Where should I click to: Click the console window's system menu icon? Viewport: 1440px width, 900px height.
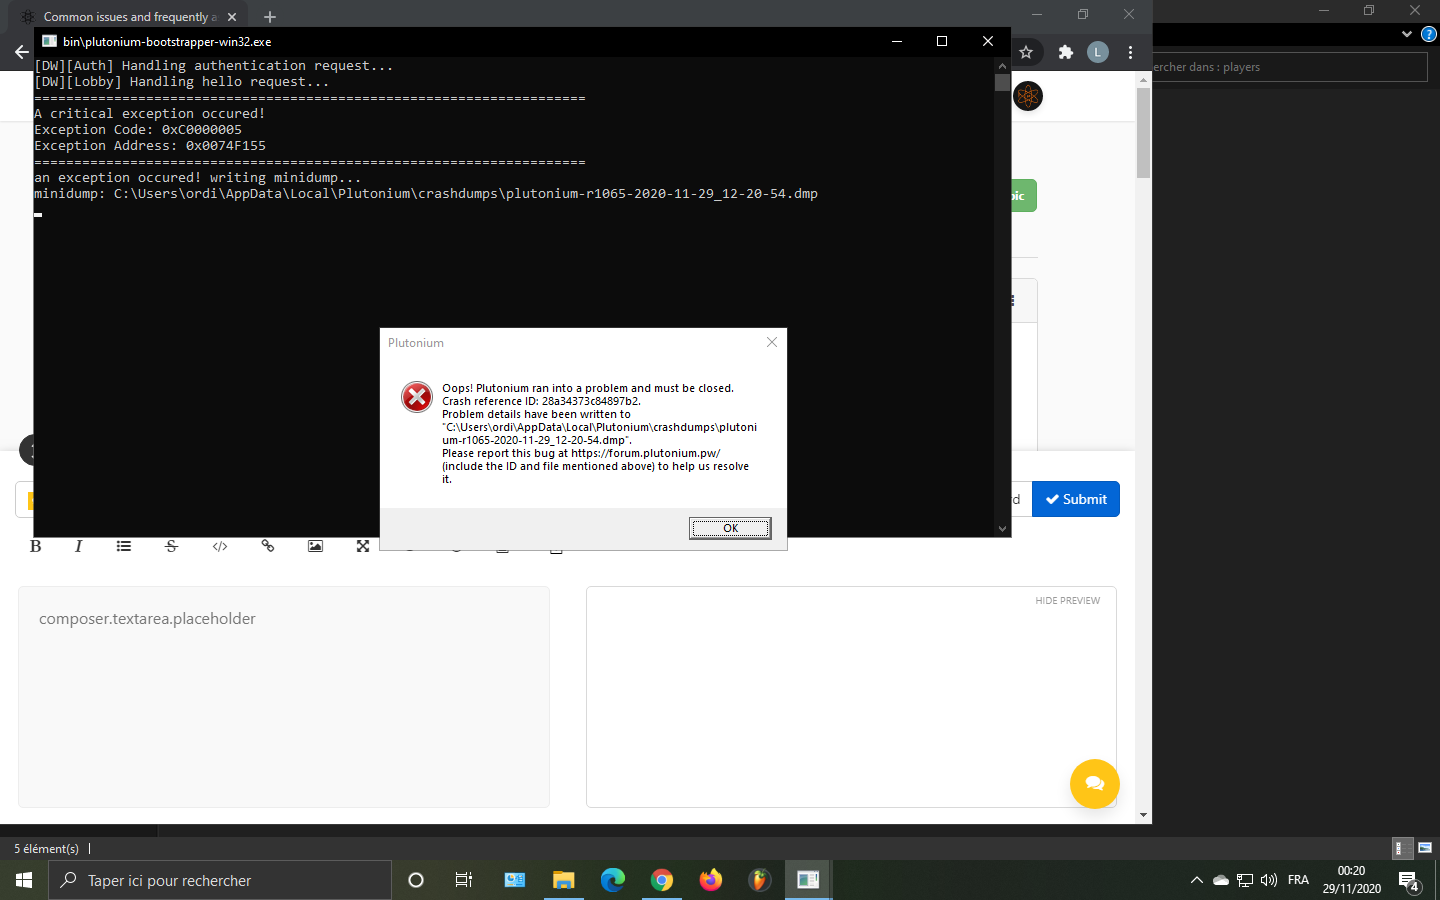49,41
